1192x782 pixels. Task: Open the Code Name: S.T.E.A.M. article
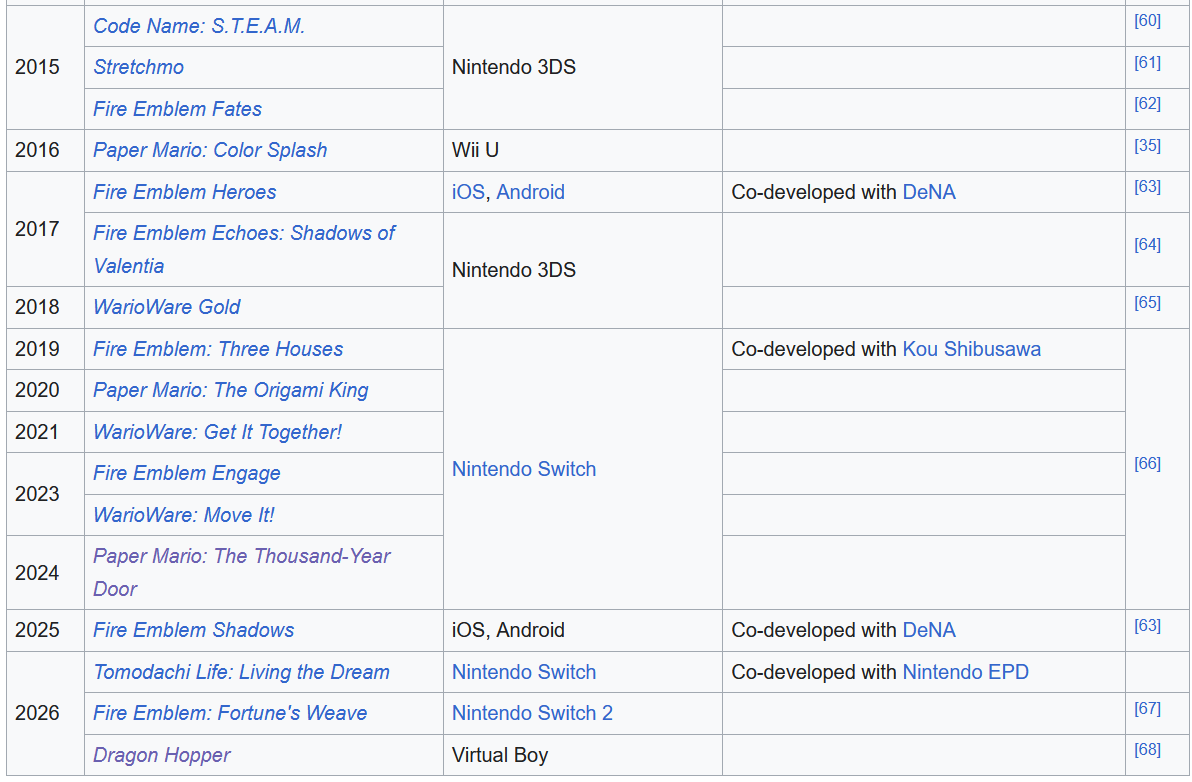[x=199, y=26]
